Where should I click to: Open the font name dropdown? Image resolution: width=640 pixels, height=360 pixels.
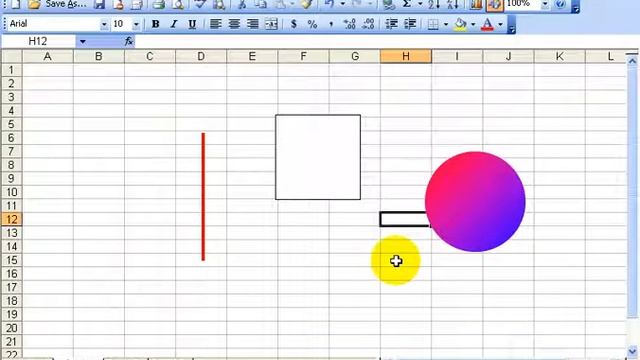click(x=104, y=24)
